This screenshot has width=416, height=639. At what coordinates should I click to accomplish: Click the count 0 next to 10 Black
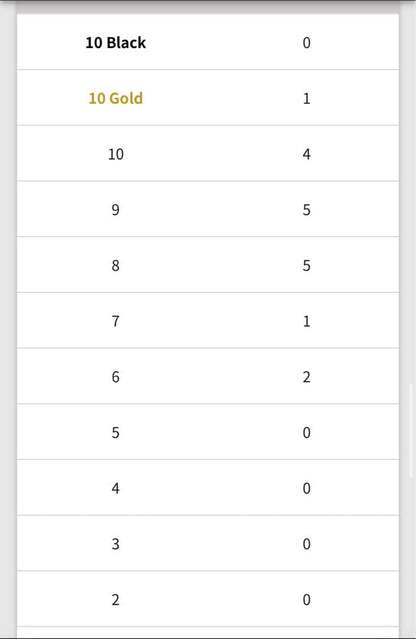click(306, 42)
